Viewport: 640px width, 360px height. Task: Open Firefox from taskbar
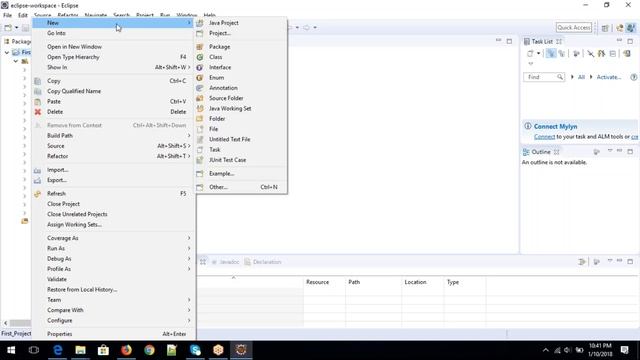click(127, 350)
